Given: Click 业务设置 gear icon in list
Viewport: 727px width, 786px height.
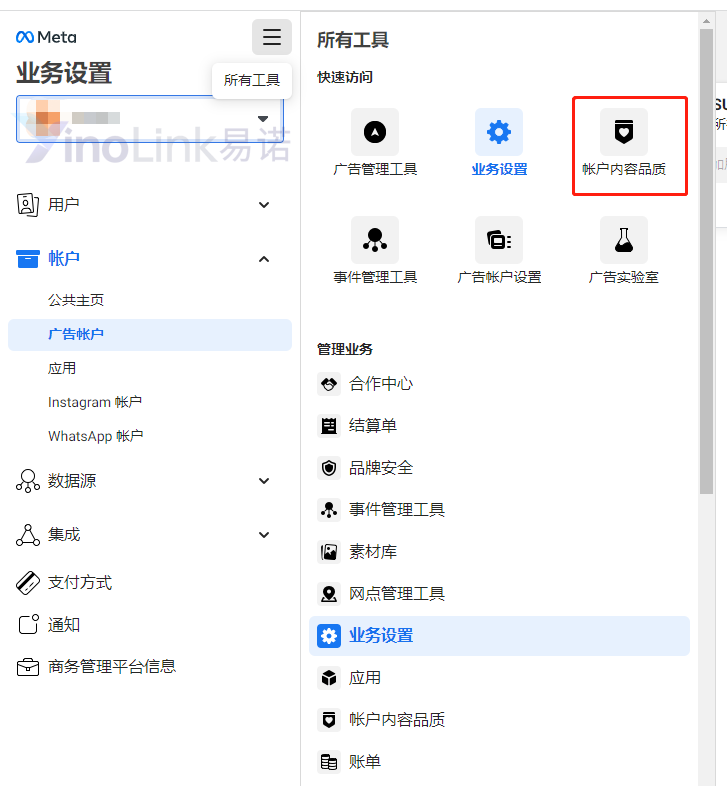Looking at the screenshot, I should [x=329, y=636].
